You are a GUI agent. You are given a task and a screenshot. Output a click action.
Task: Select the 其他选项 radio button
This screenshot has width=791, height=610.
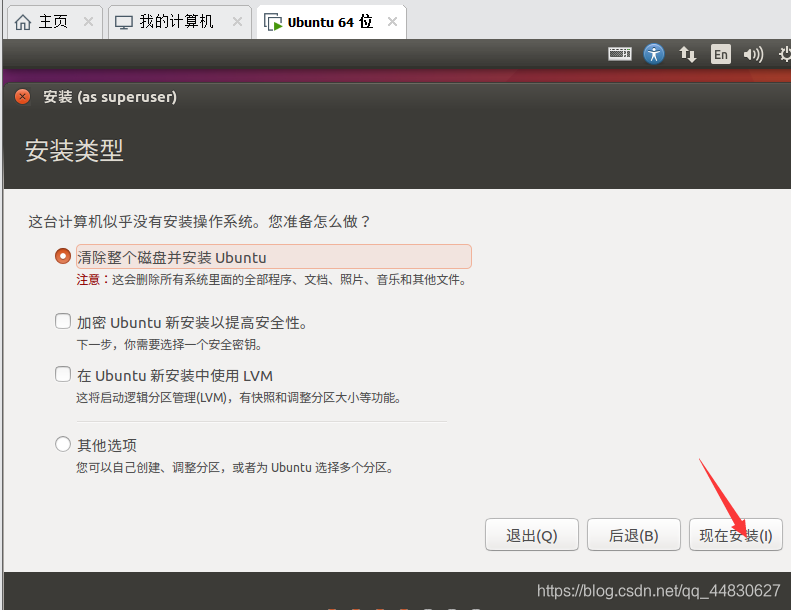[x=63, y=445]
